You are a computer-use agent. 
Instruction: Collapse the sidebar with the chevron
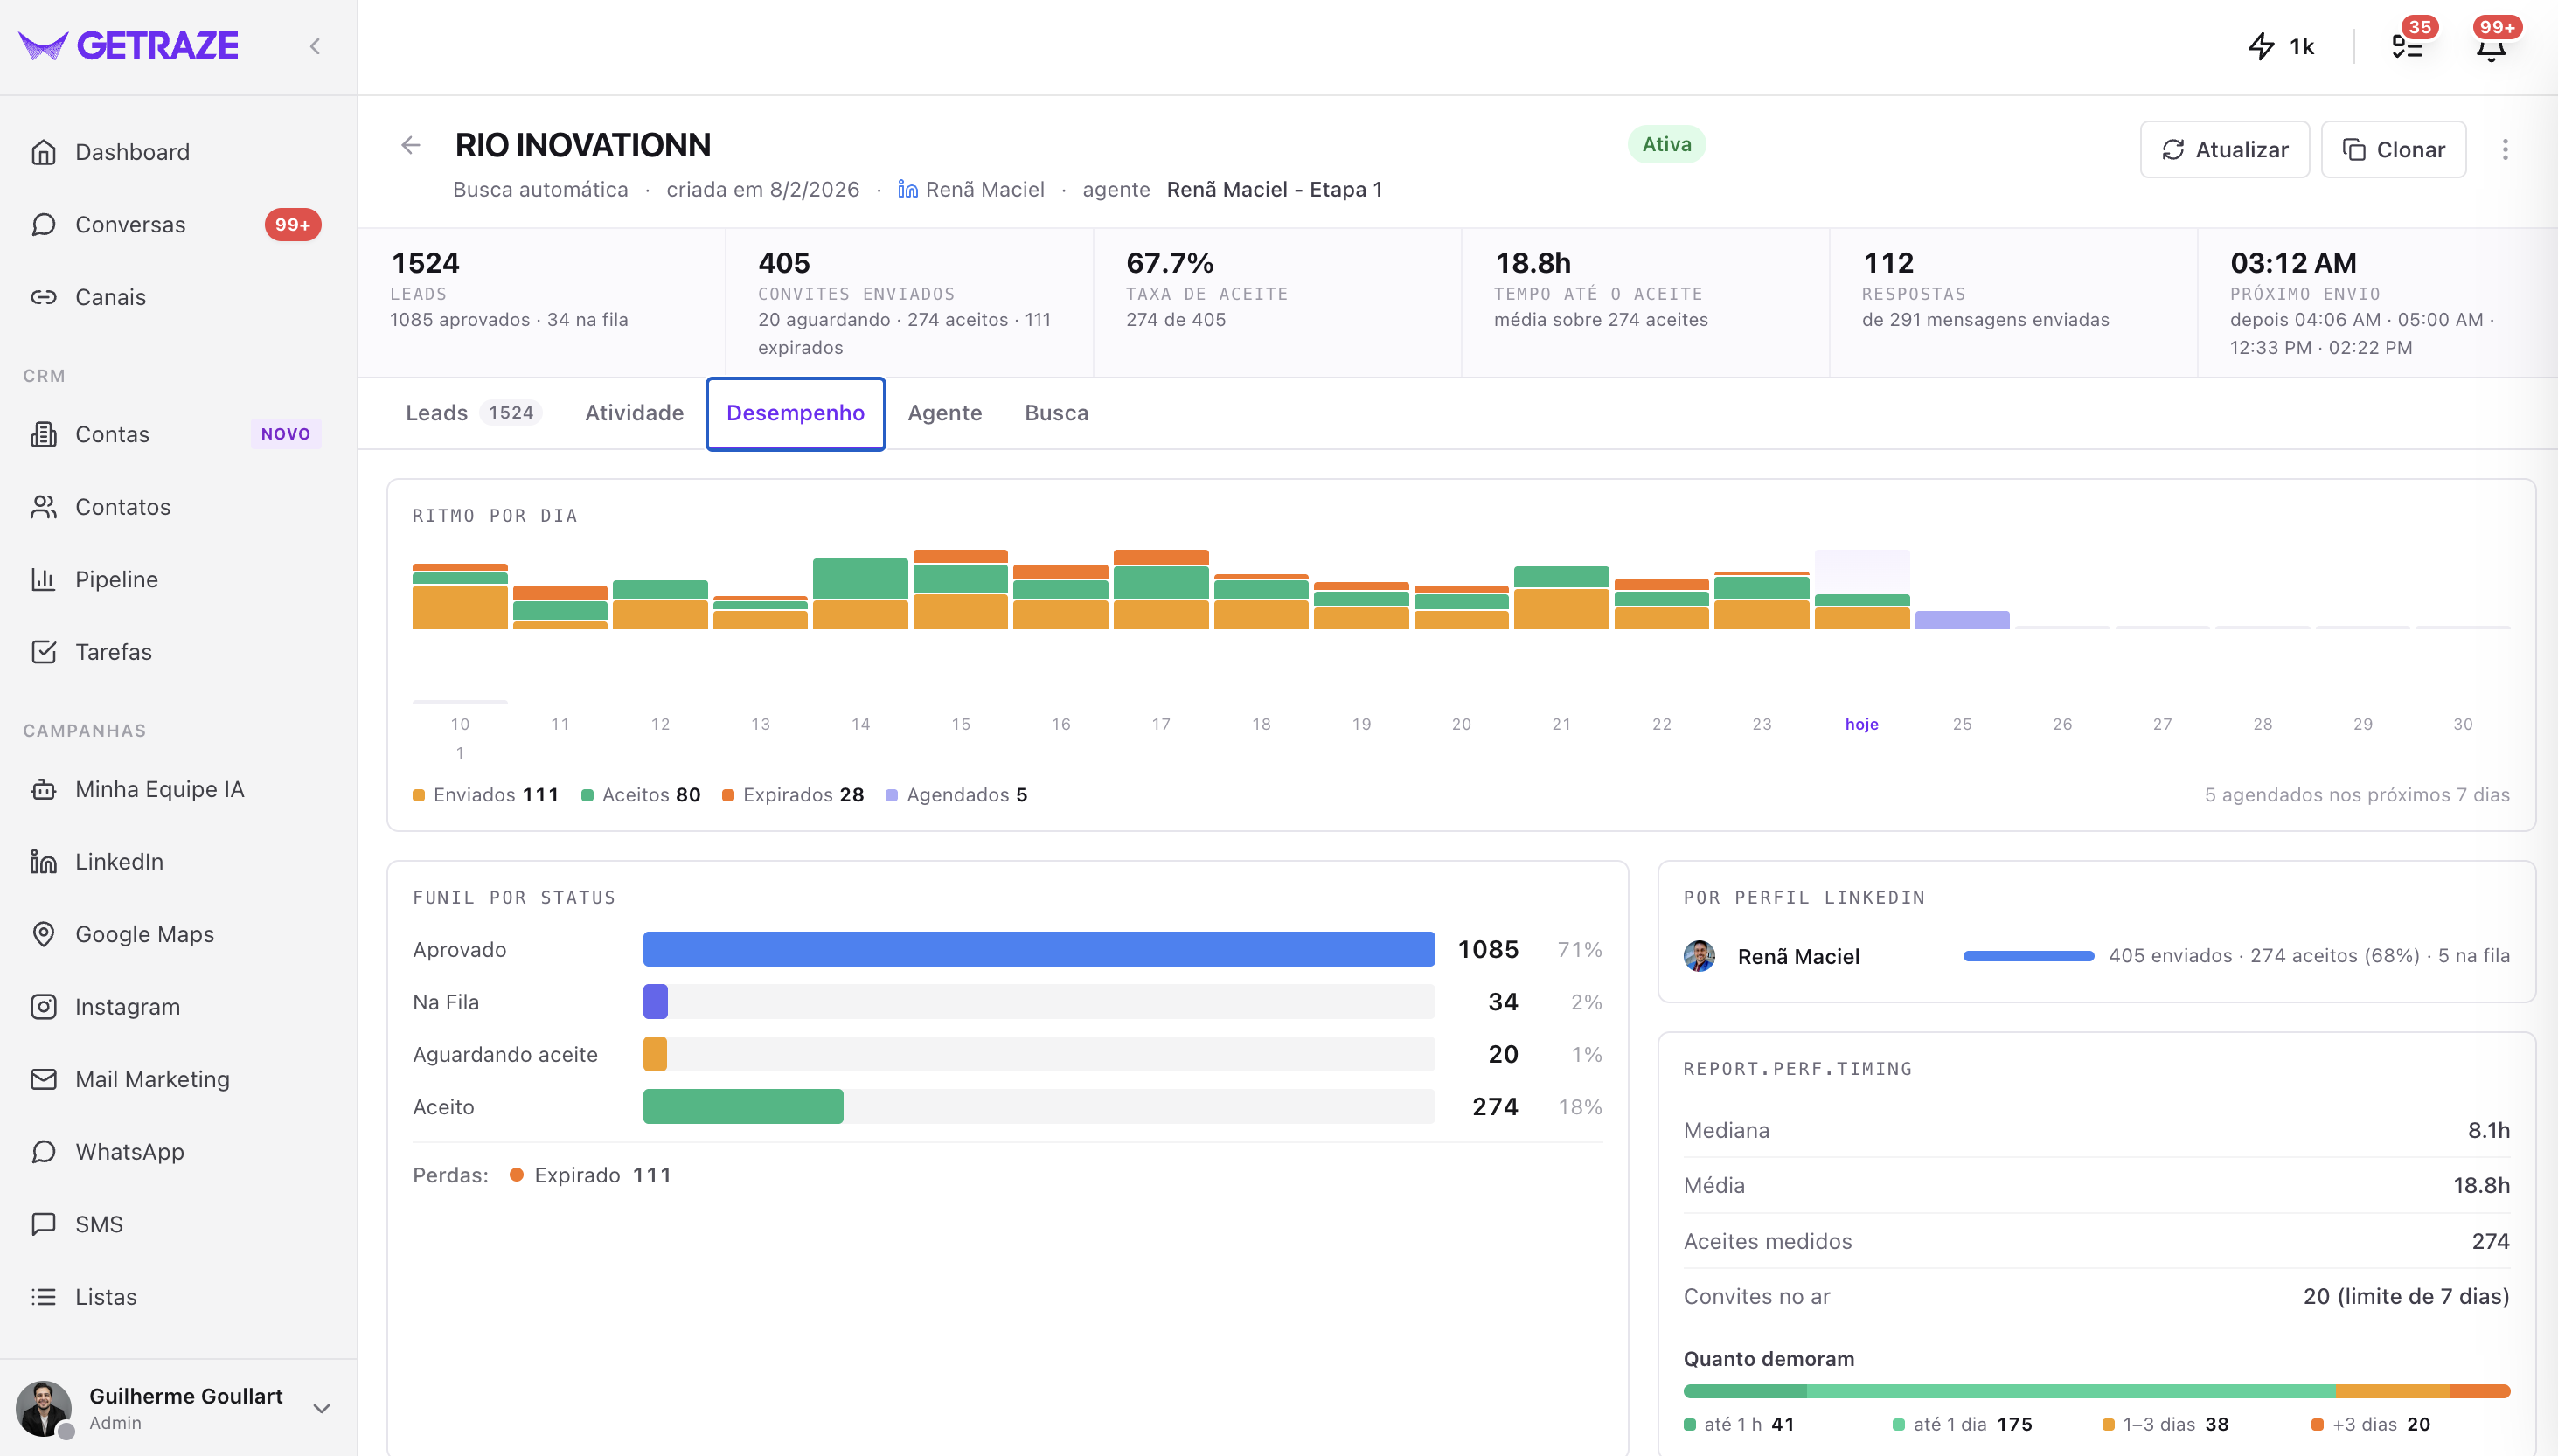315,46
